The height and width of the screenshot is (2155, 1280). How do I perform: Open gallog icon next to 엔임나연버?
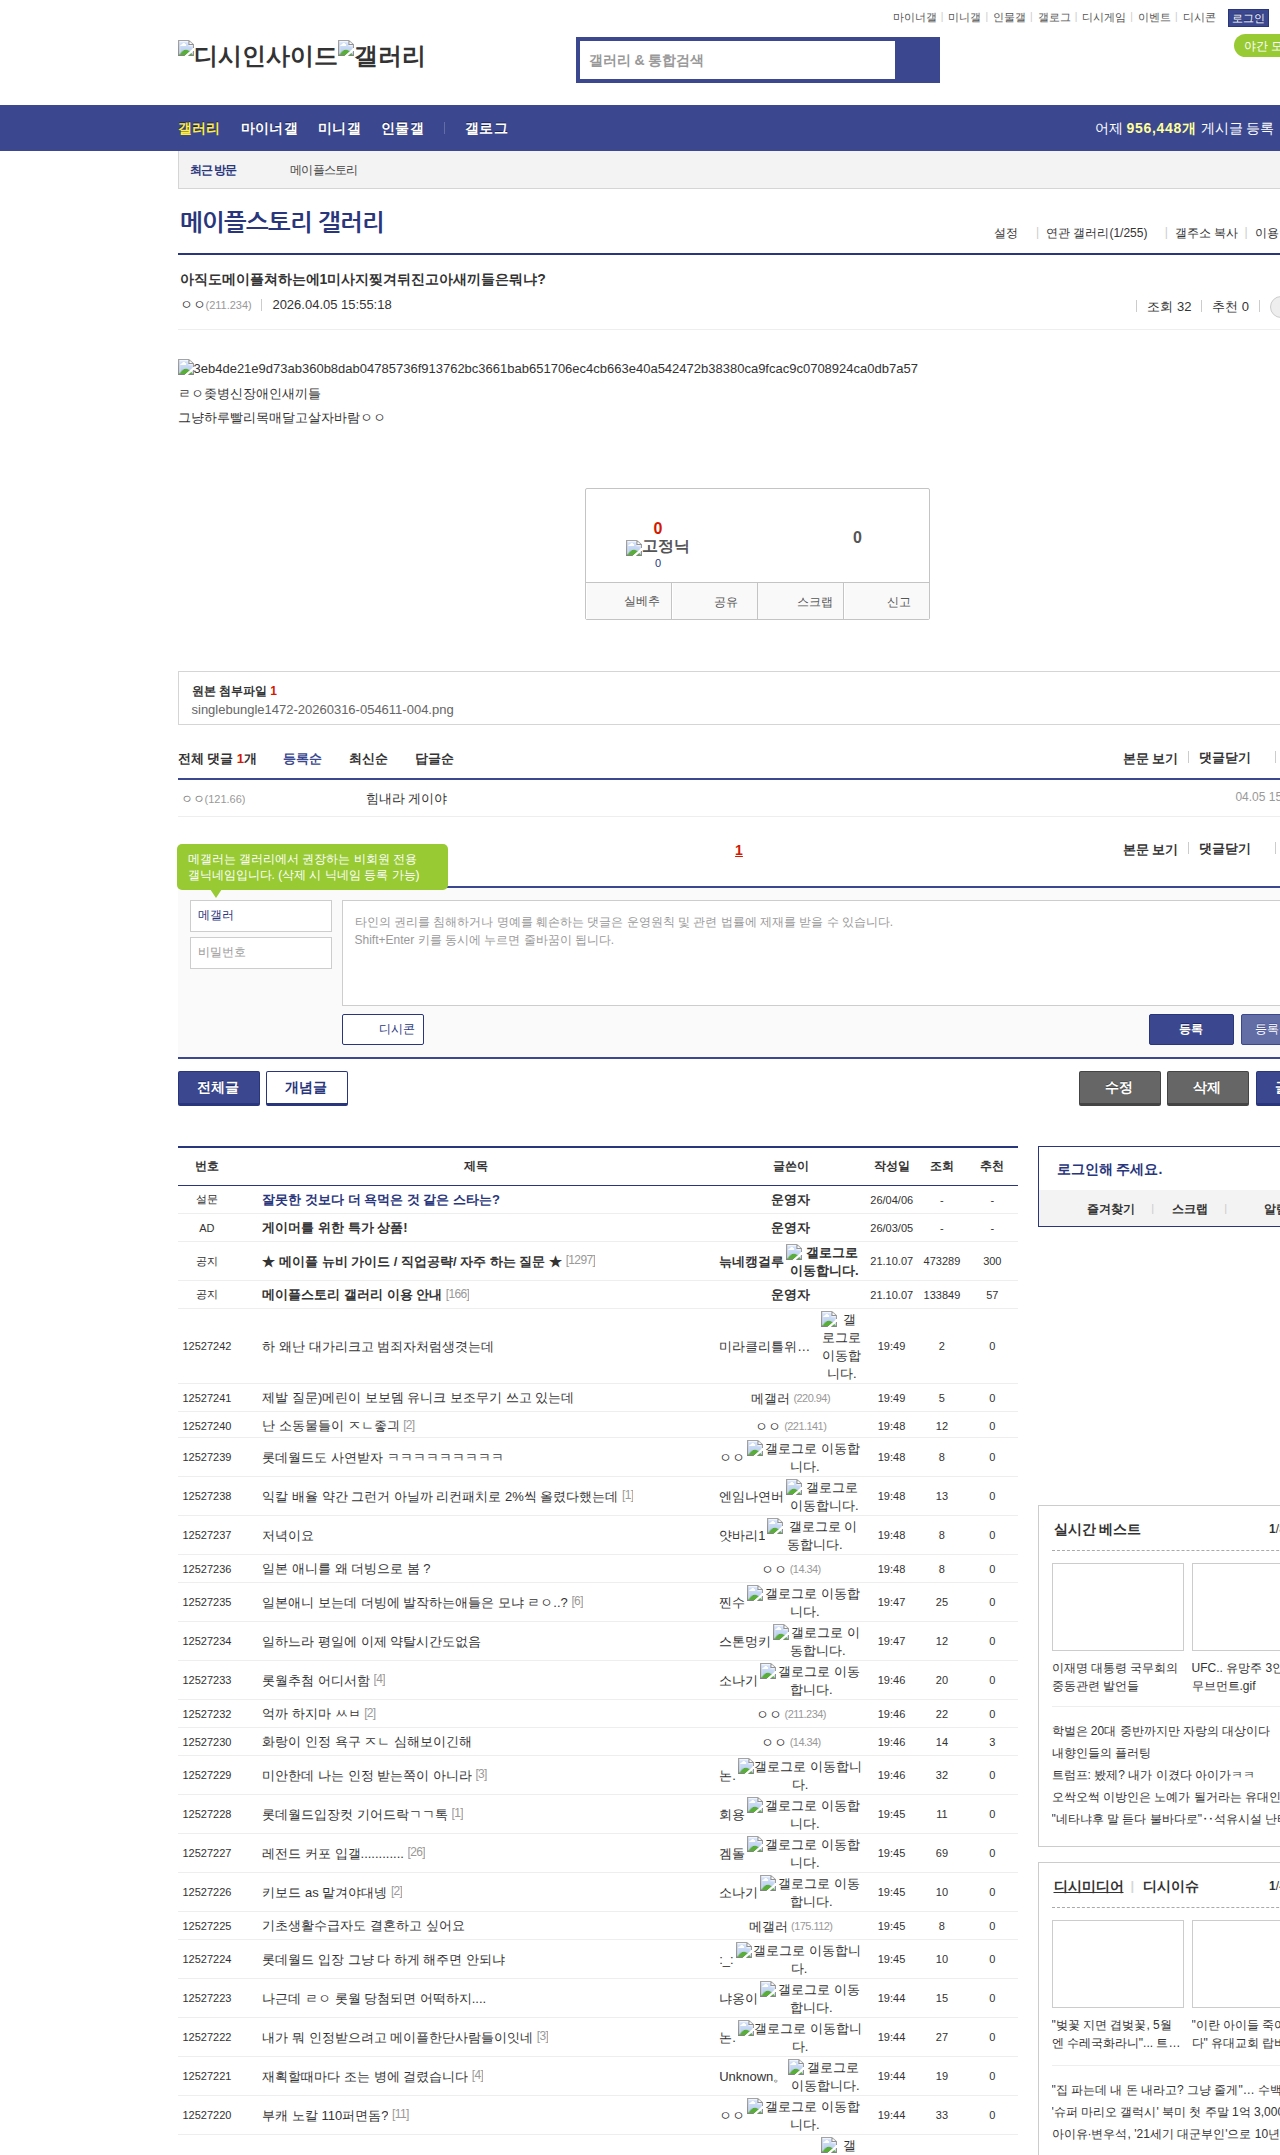click(x=794, y=1487)
